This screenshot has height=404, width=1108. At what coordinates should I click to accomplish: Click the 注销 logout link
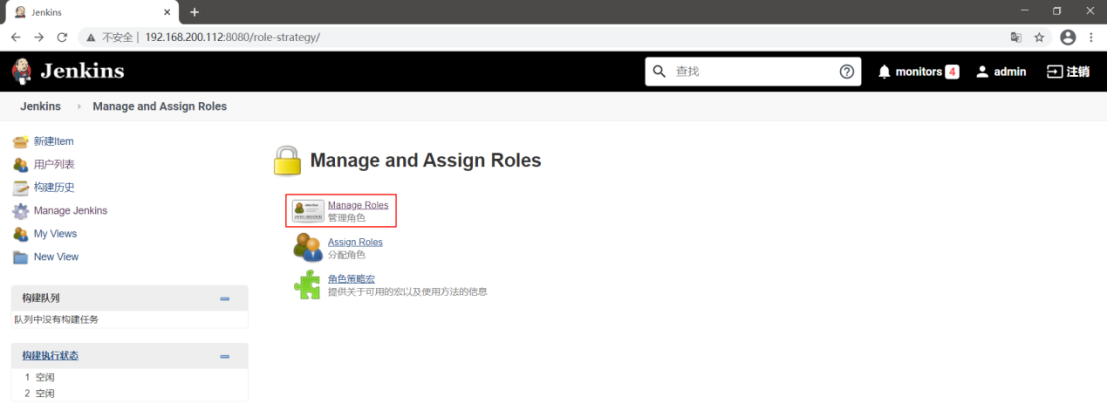click(1078, 71)
